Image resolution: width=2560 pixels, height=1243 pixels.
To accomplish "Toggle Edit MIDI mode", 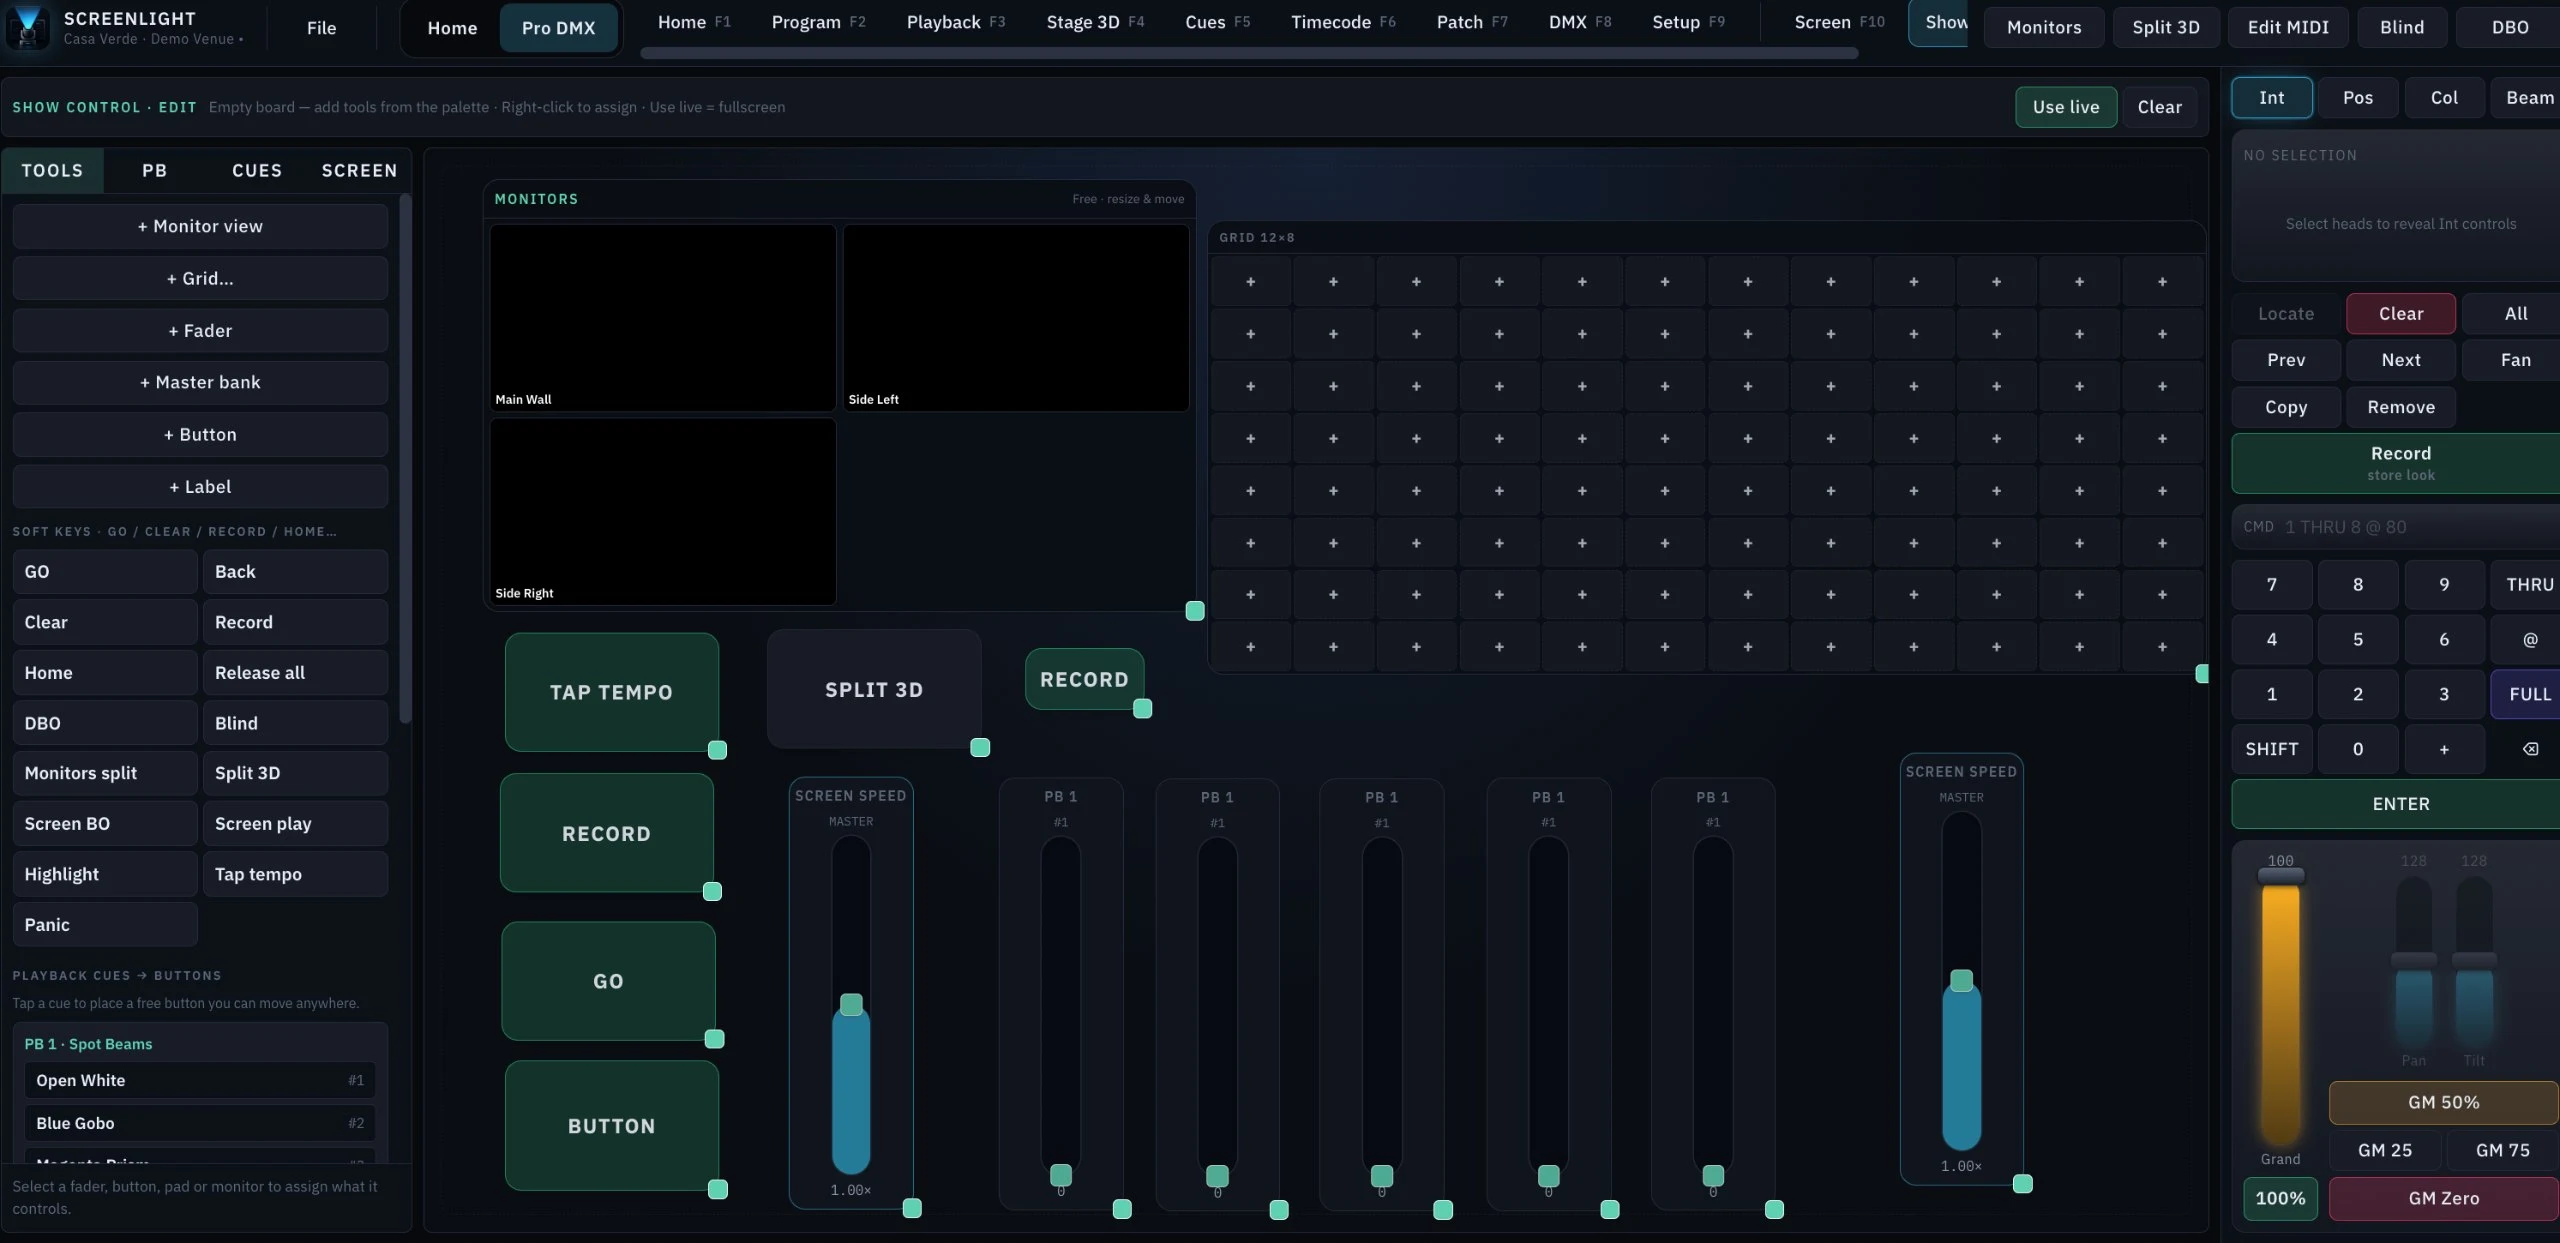I will [x=2288, y=27].
